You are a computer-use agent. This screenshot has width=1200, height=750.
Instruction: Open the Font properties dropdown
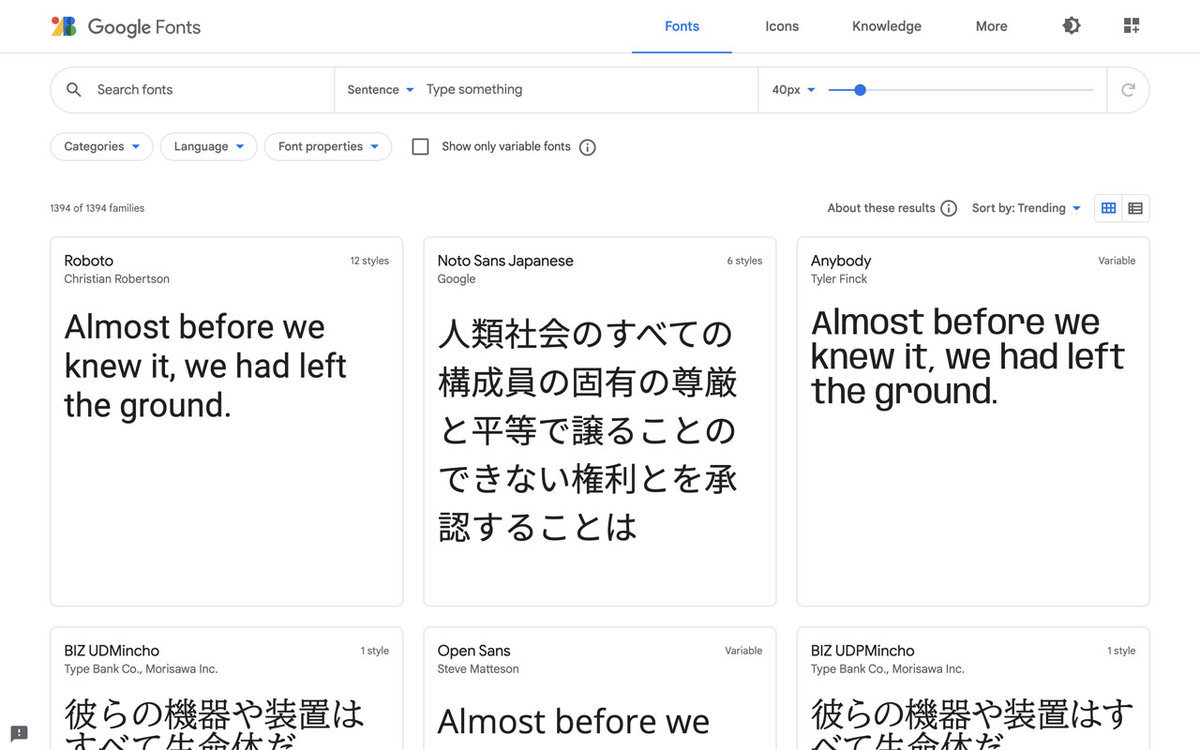point(328,147)
